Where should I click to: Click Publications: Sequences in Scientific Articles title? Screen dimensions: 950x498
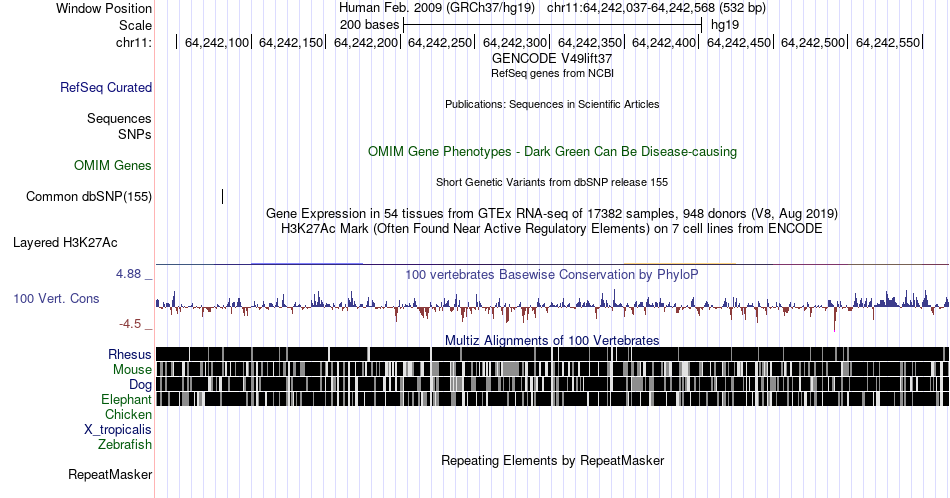click(x=552, y=104)
